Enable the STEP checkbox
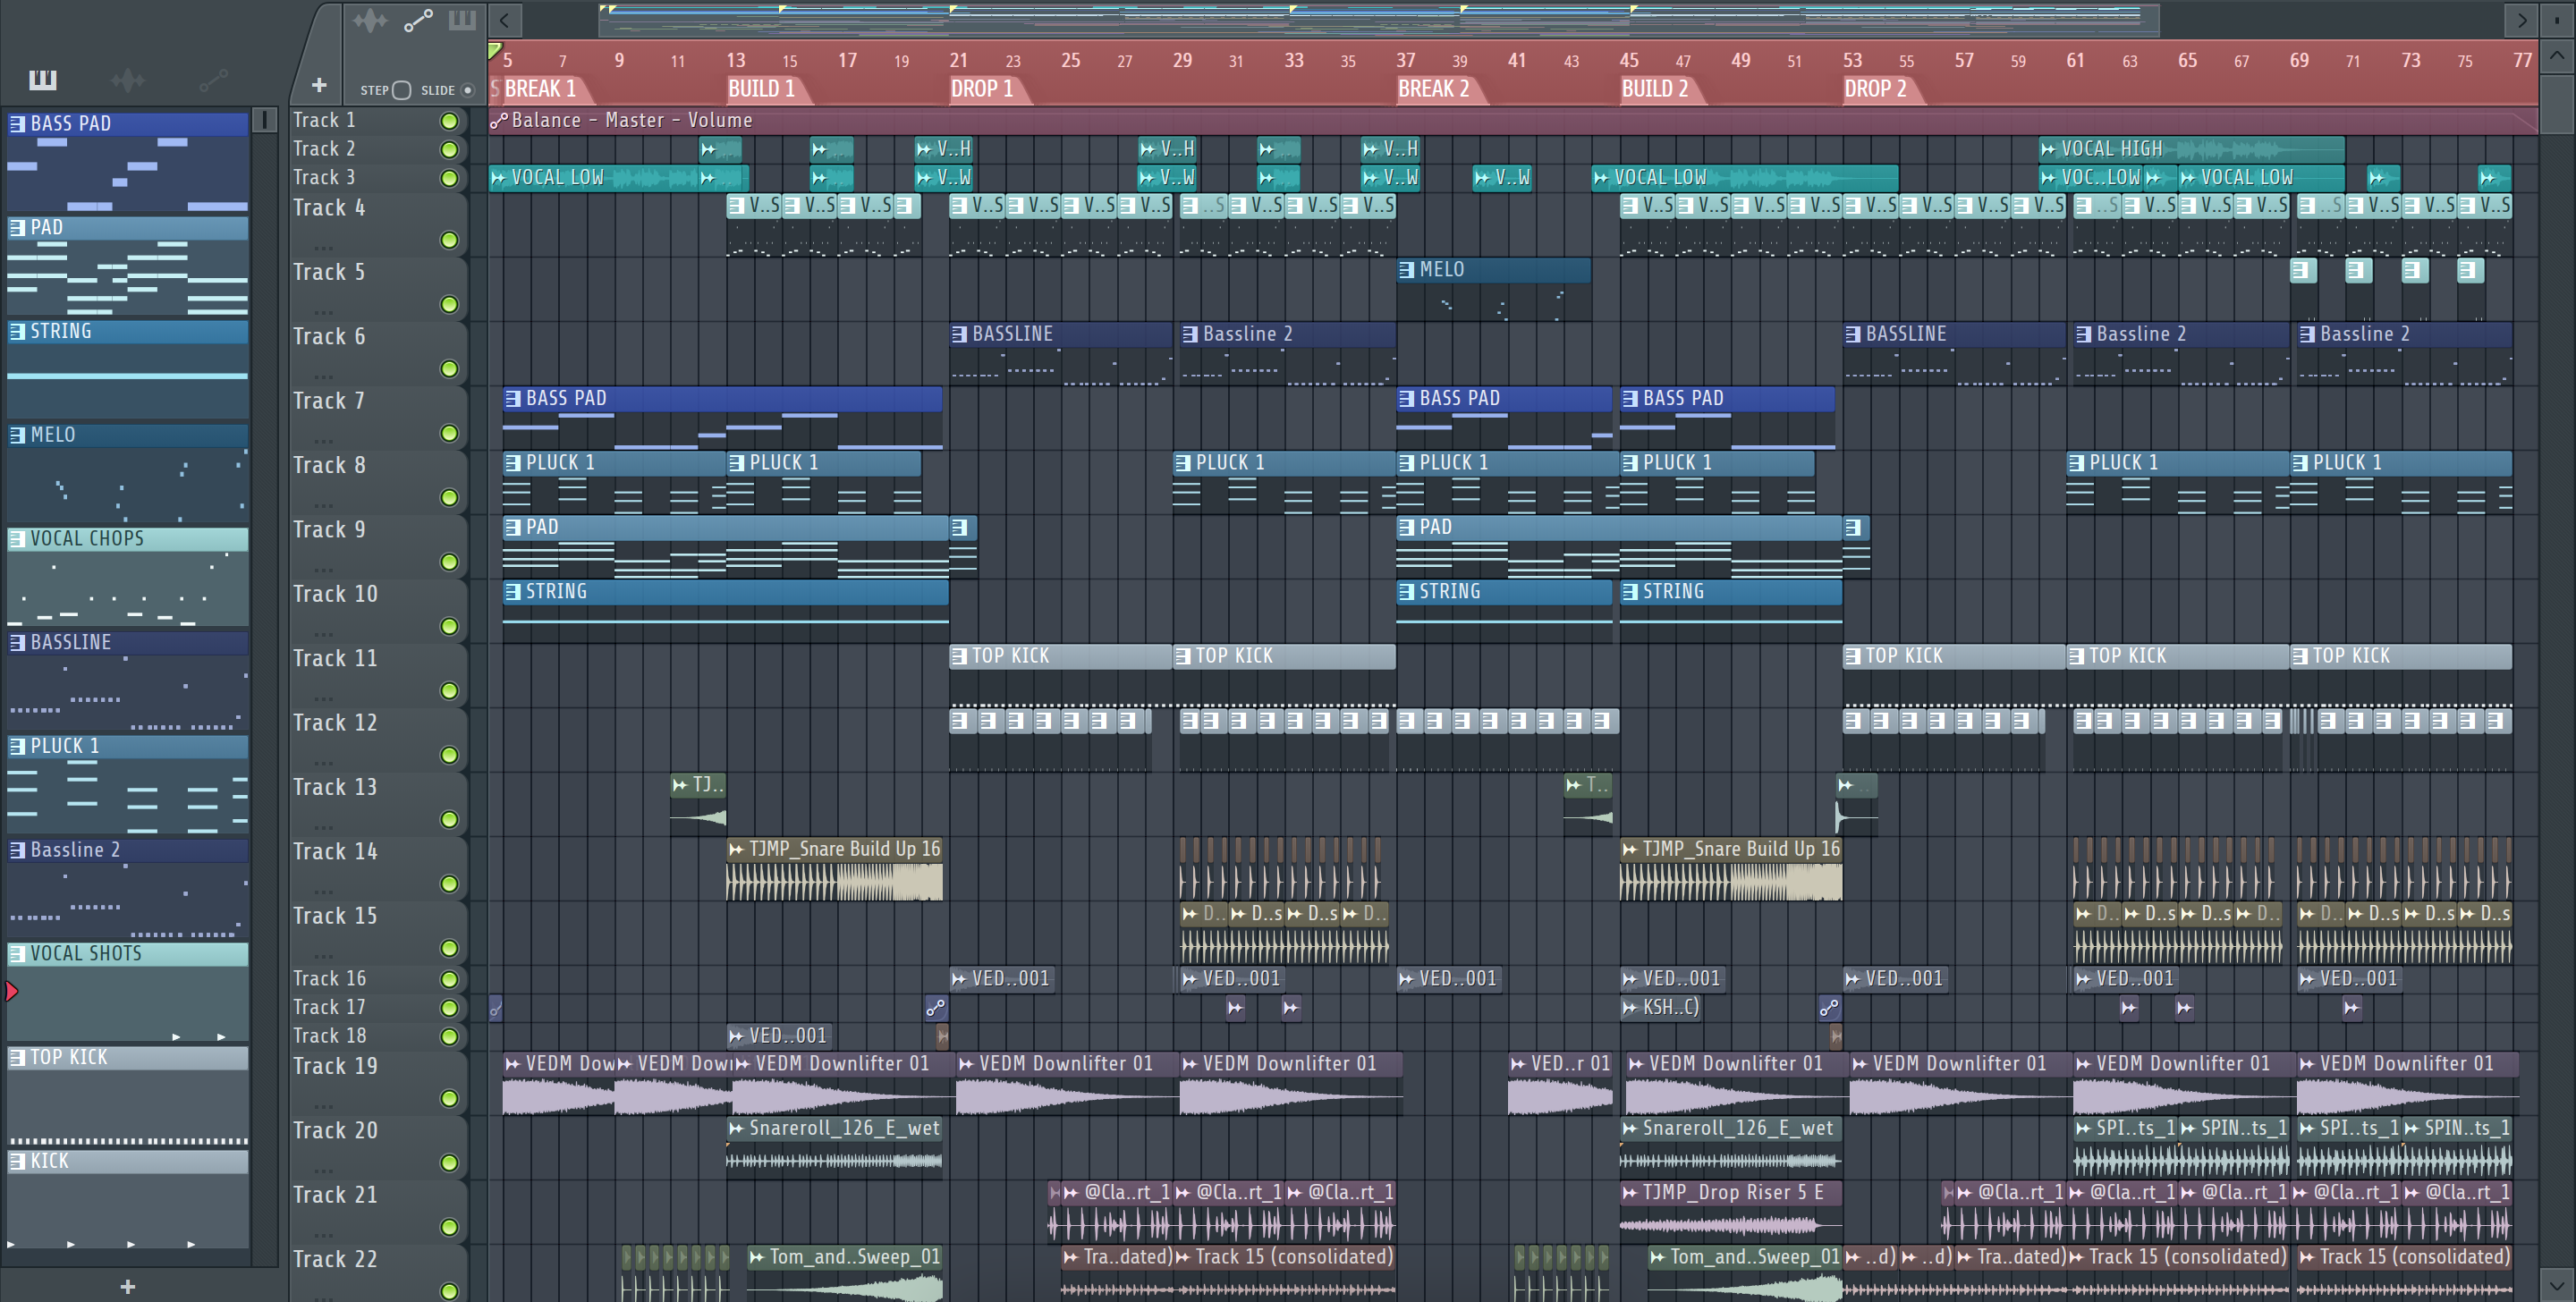The height and width of the screenshot is (1302, 2576). tap(402, 90)
